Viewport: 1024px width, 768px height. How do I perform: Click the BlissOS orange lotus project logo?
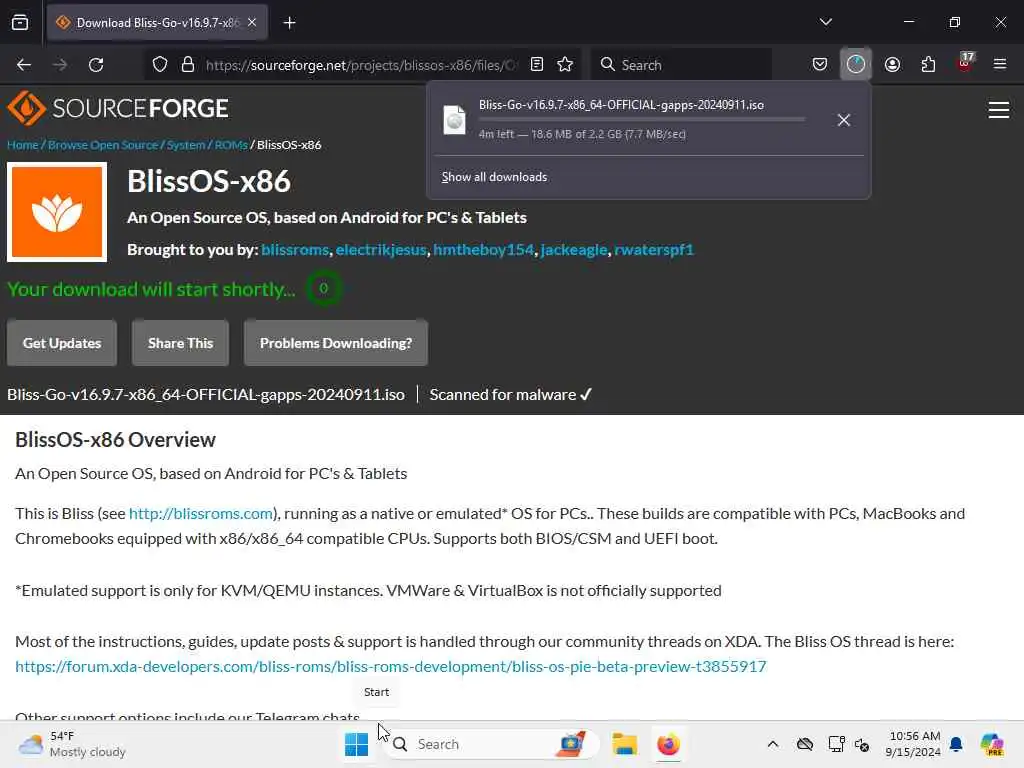[57, 212]
